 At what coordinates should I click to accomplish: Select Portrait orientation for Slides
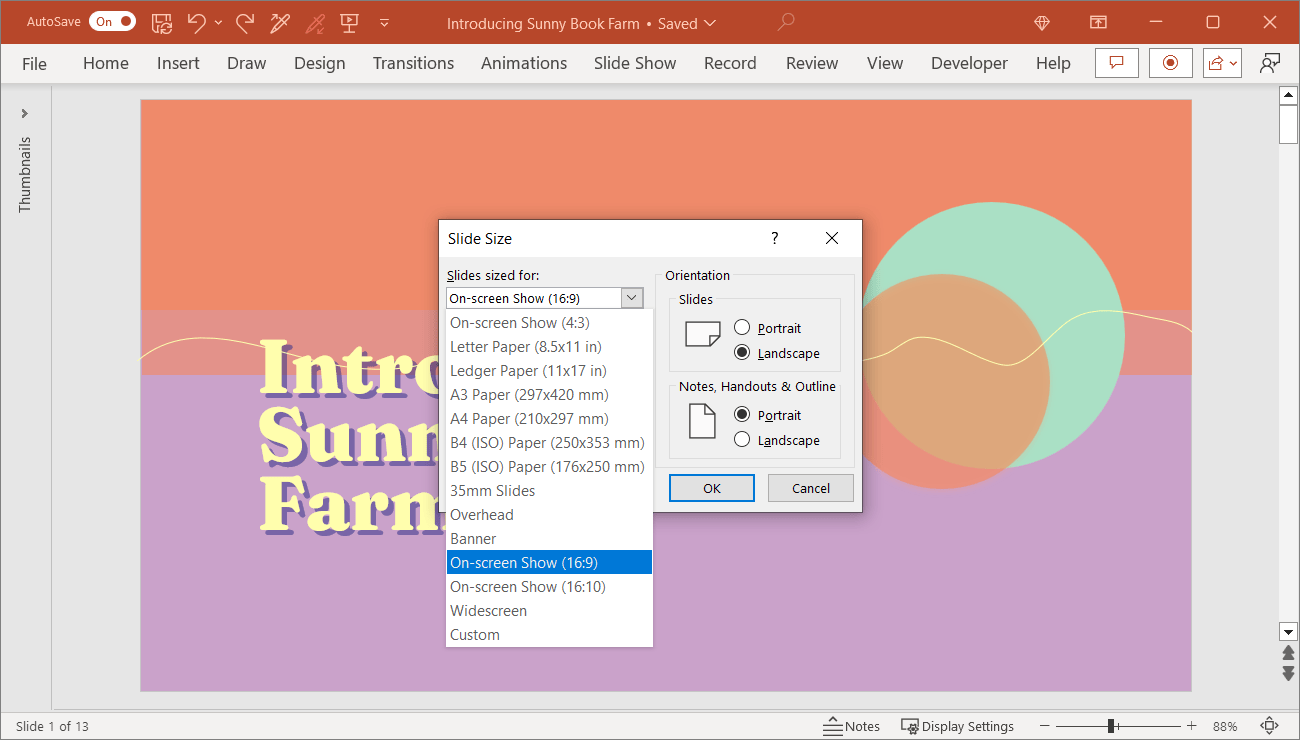pos(742,328)
